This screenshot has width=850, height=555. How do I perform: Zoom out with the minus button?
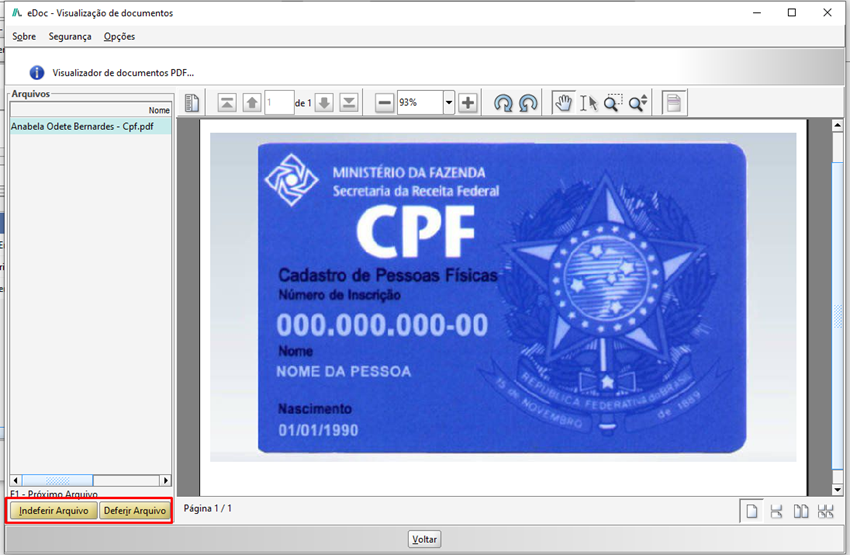(x=384, y=102)
